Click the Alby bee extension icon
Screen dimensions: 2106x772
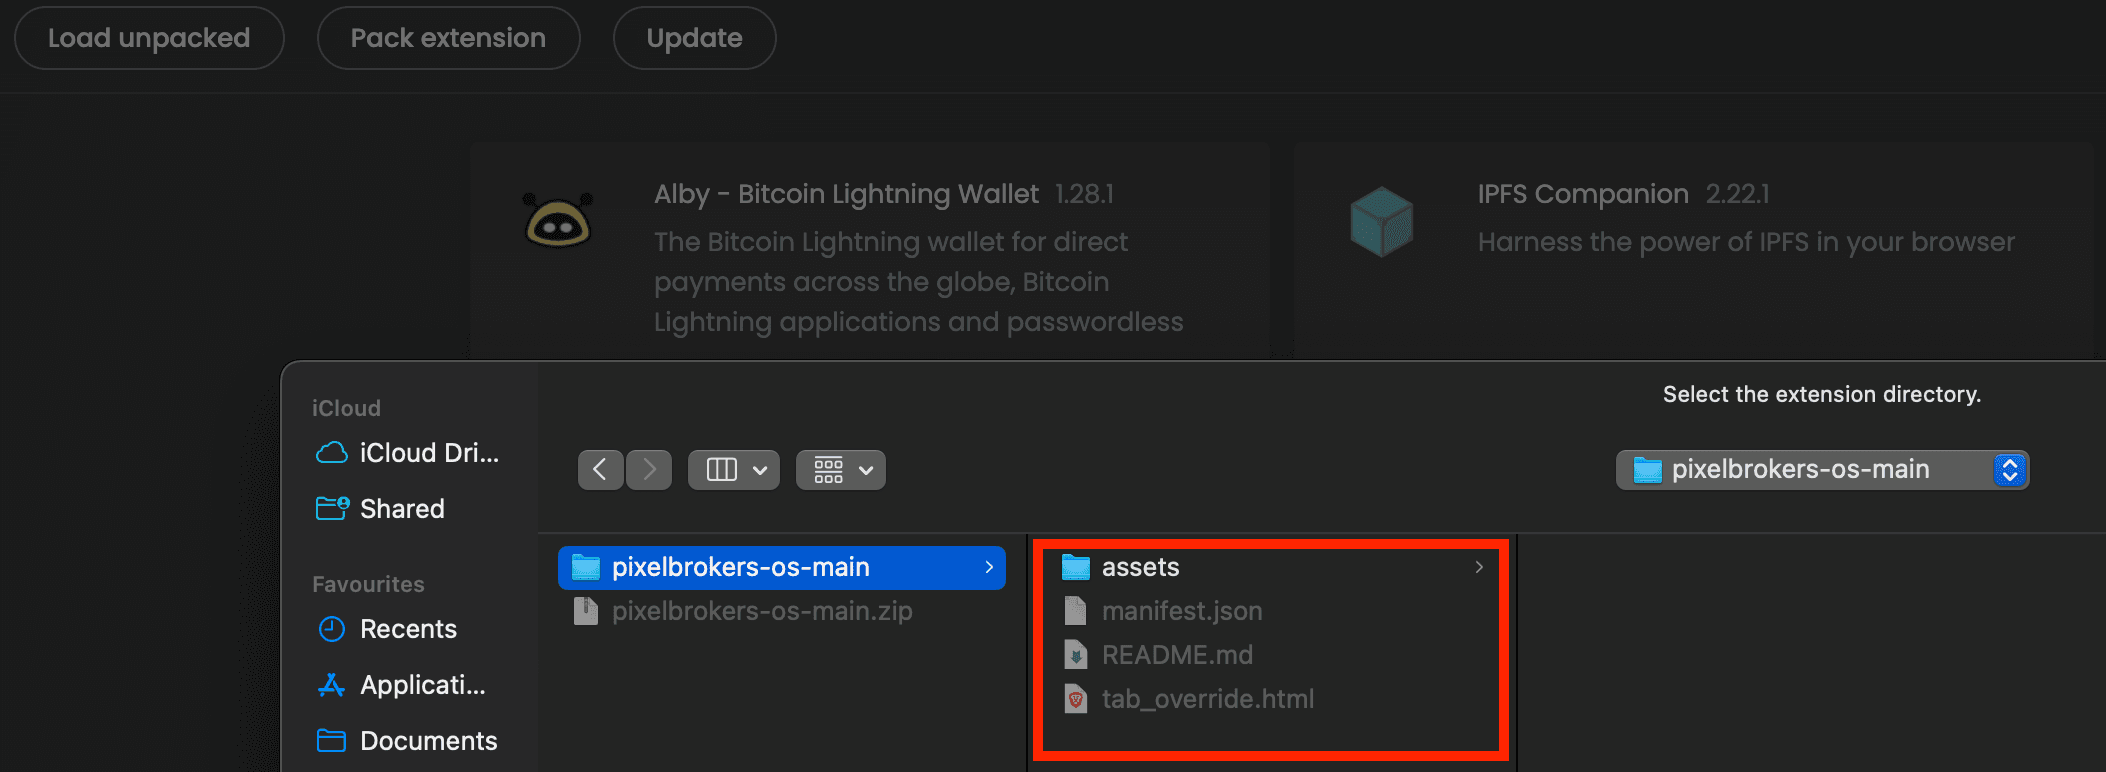[558, 221]
